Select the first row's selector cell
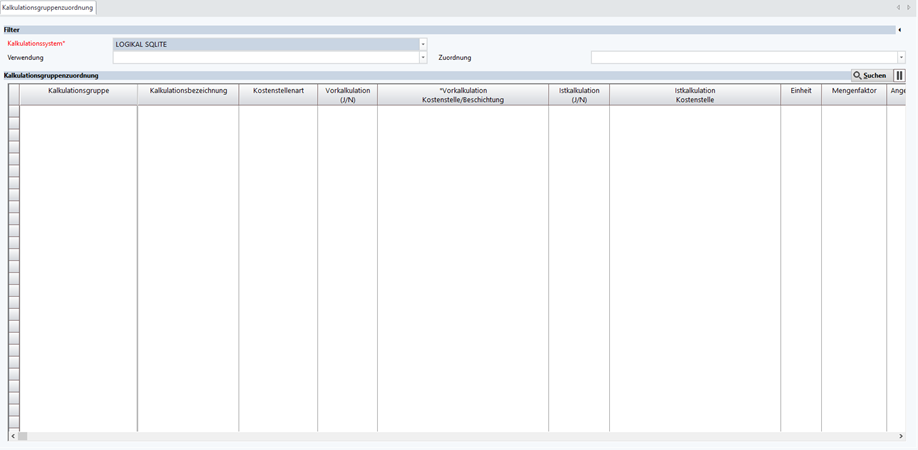The height and width of the screenshot is (450, 918). pos(14,112)
